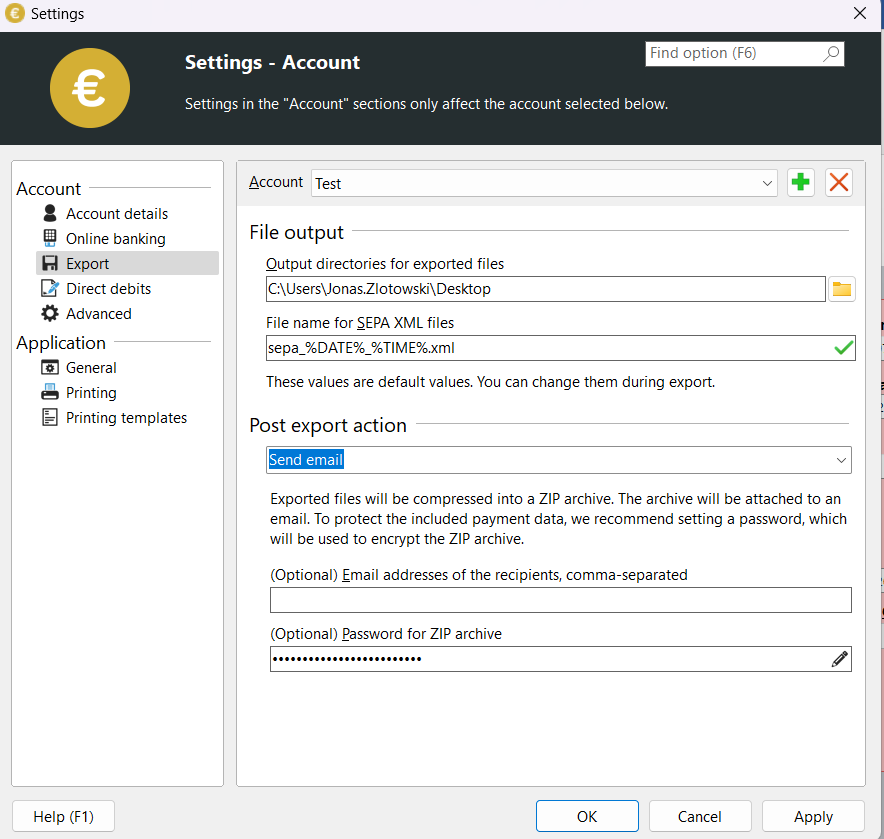Select the Export settings entry
Screen dimensions: 884x839
coord(127,263)
